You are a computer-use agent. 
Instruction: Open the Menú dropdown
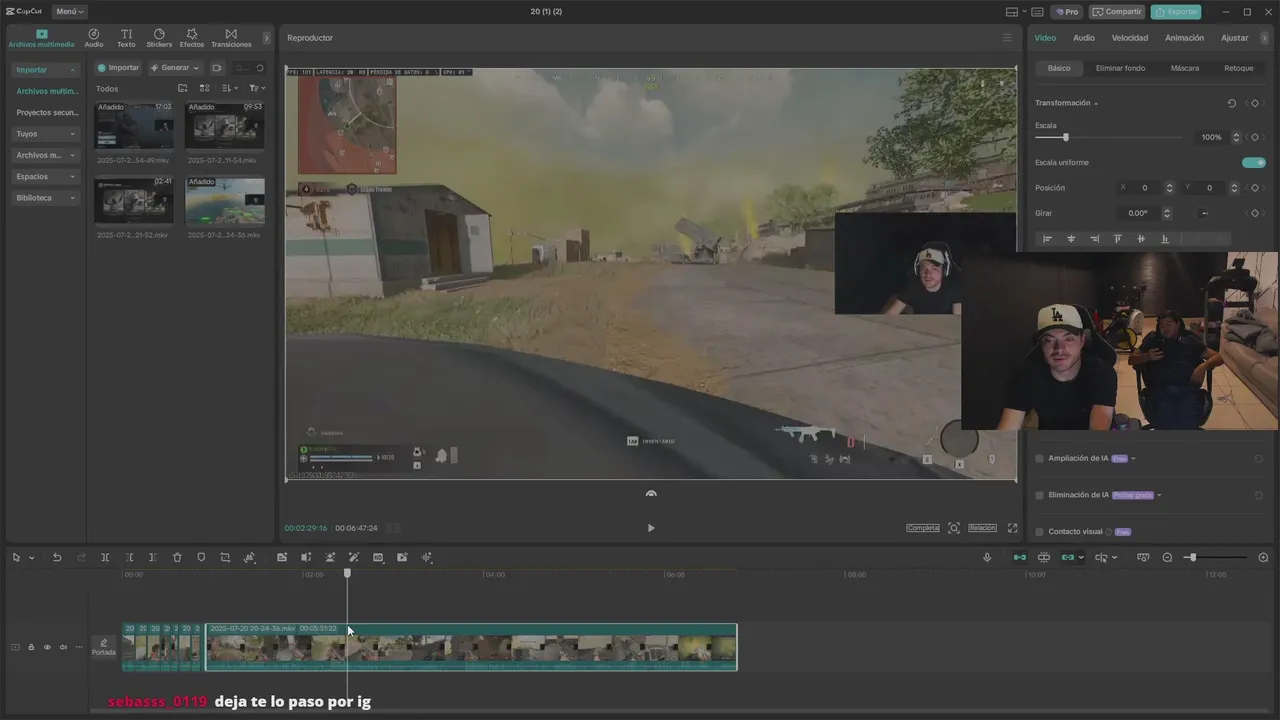pos(69,12)
